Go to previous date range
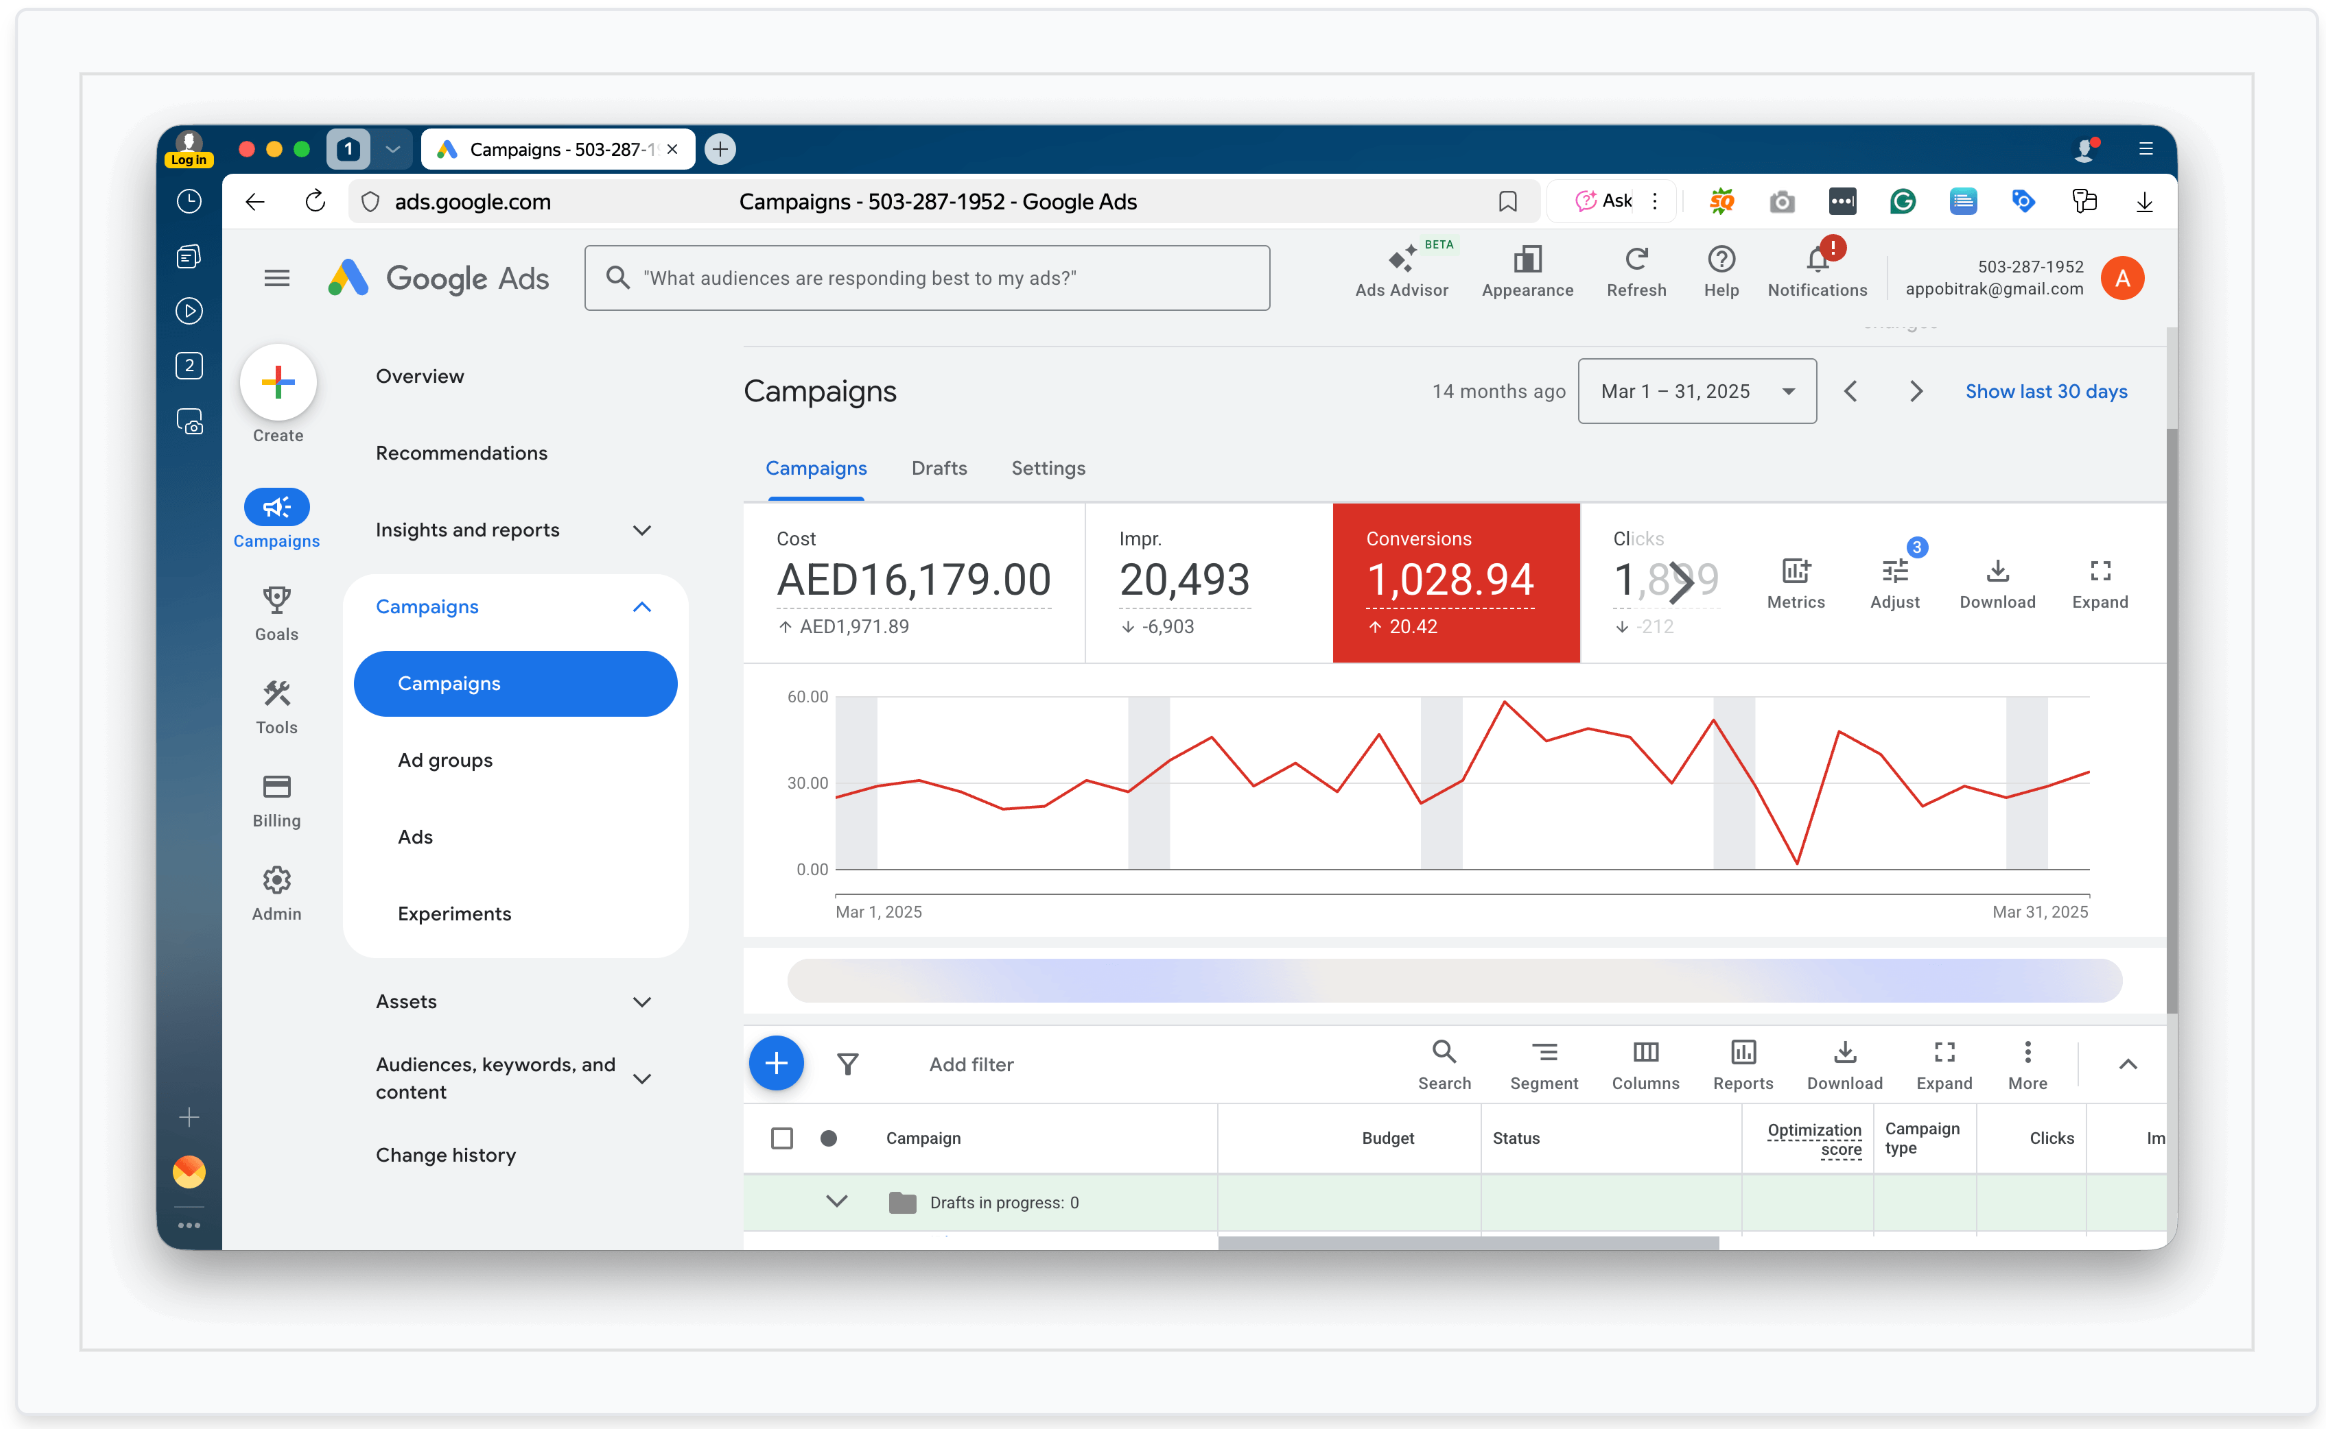The image size is (2326, 1429). tap(1850, 391)
